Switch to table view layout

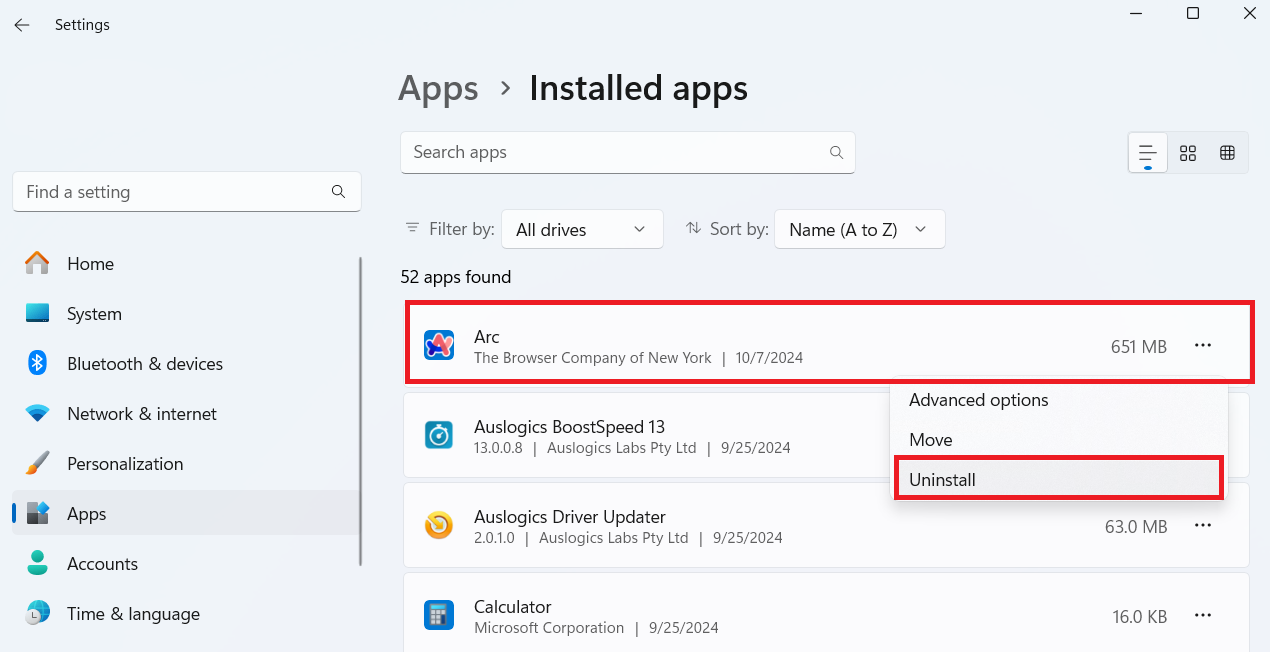(1228, 153)
